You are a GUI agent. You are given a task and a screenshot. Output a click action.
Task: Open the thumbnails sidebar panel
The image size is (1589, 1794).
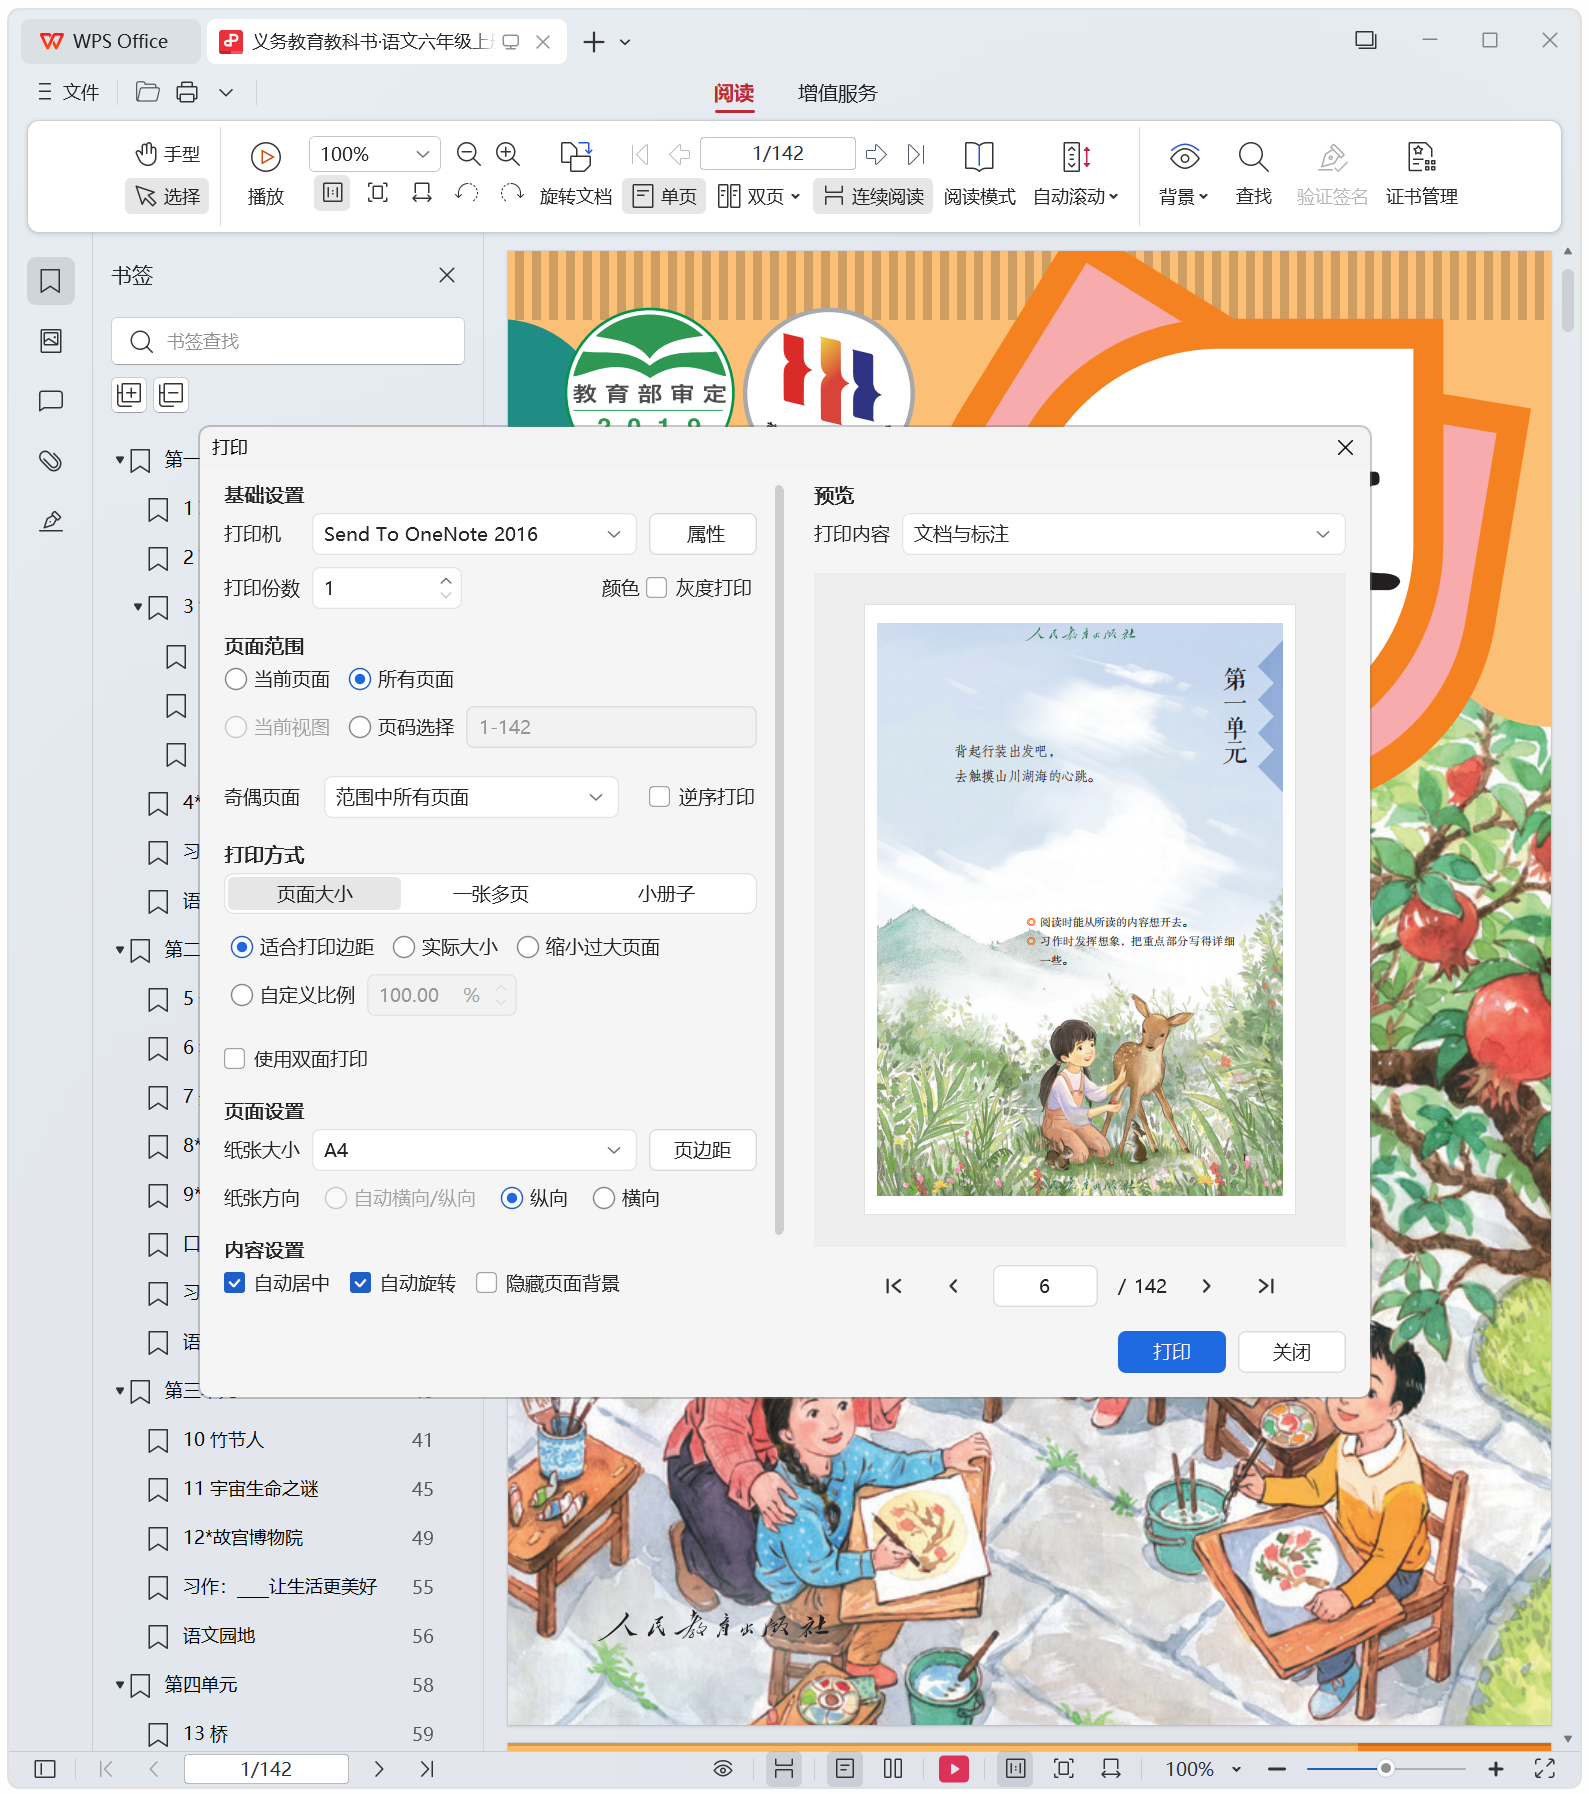51,341
